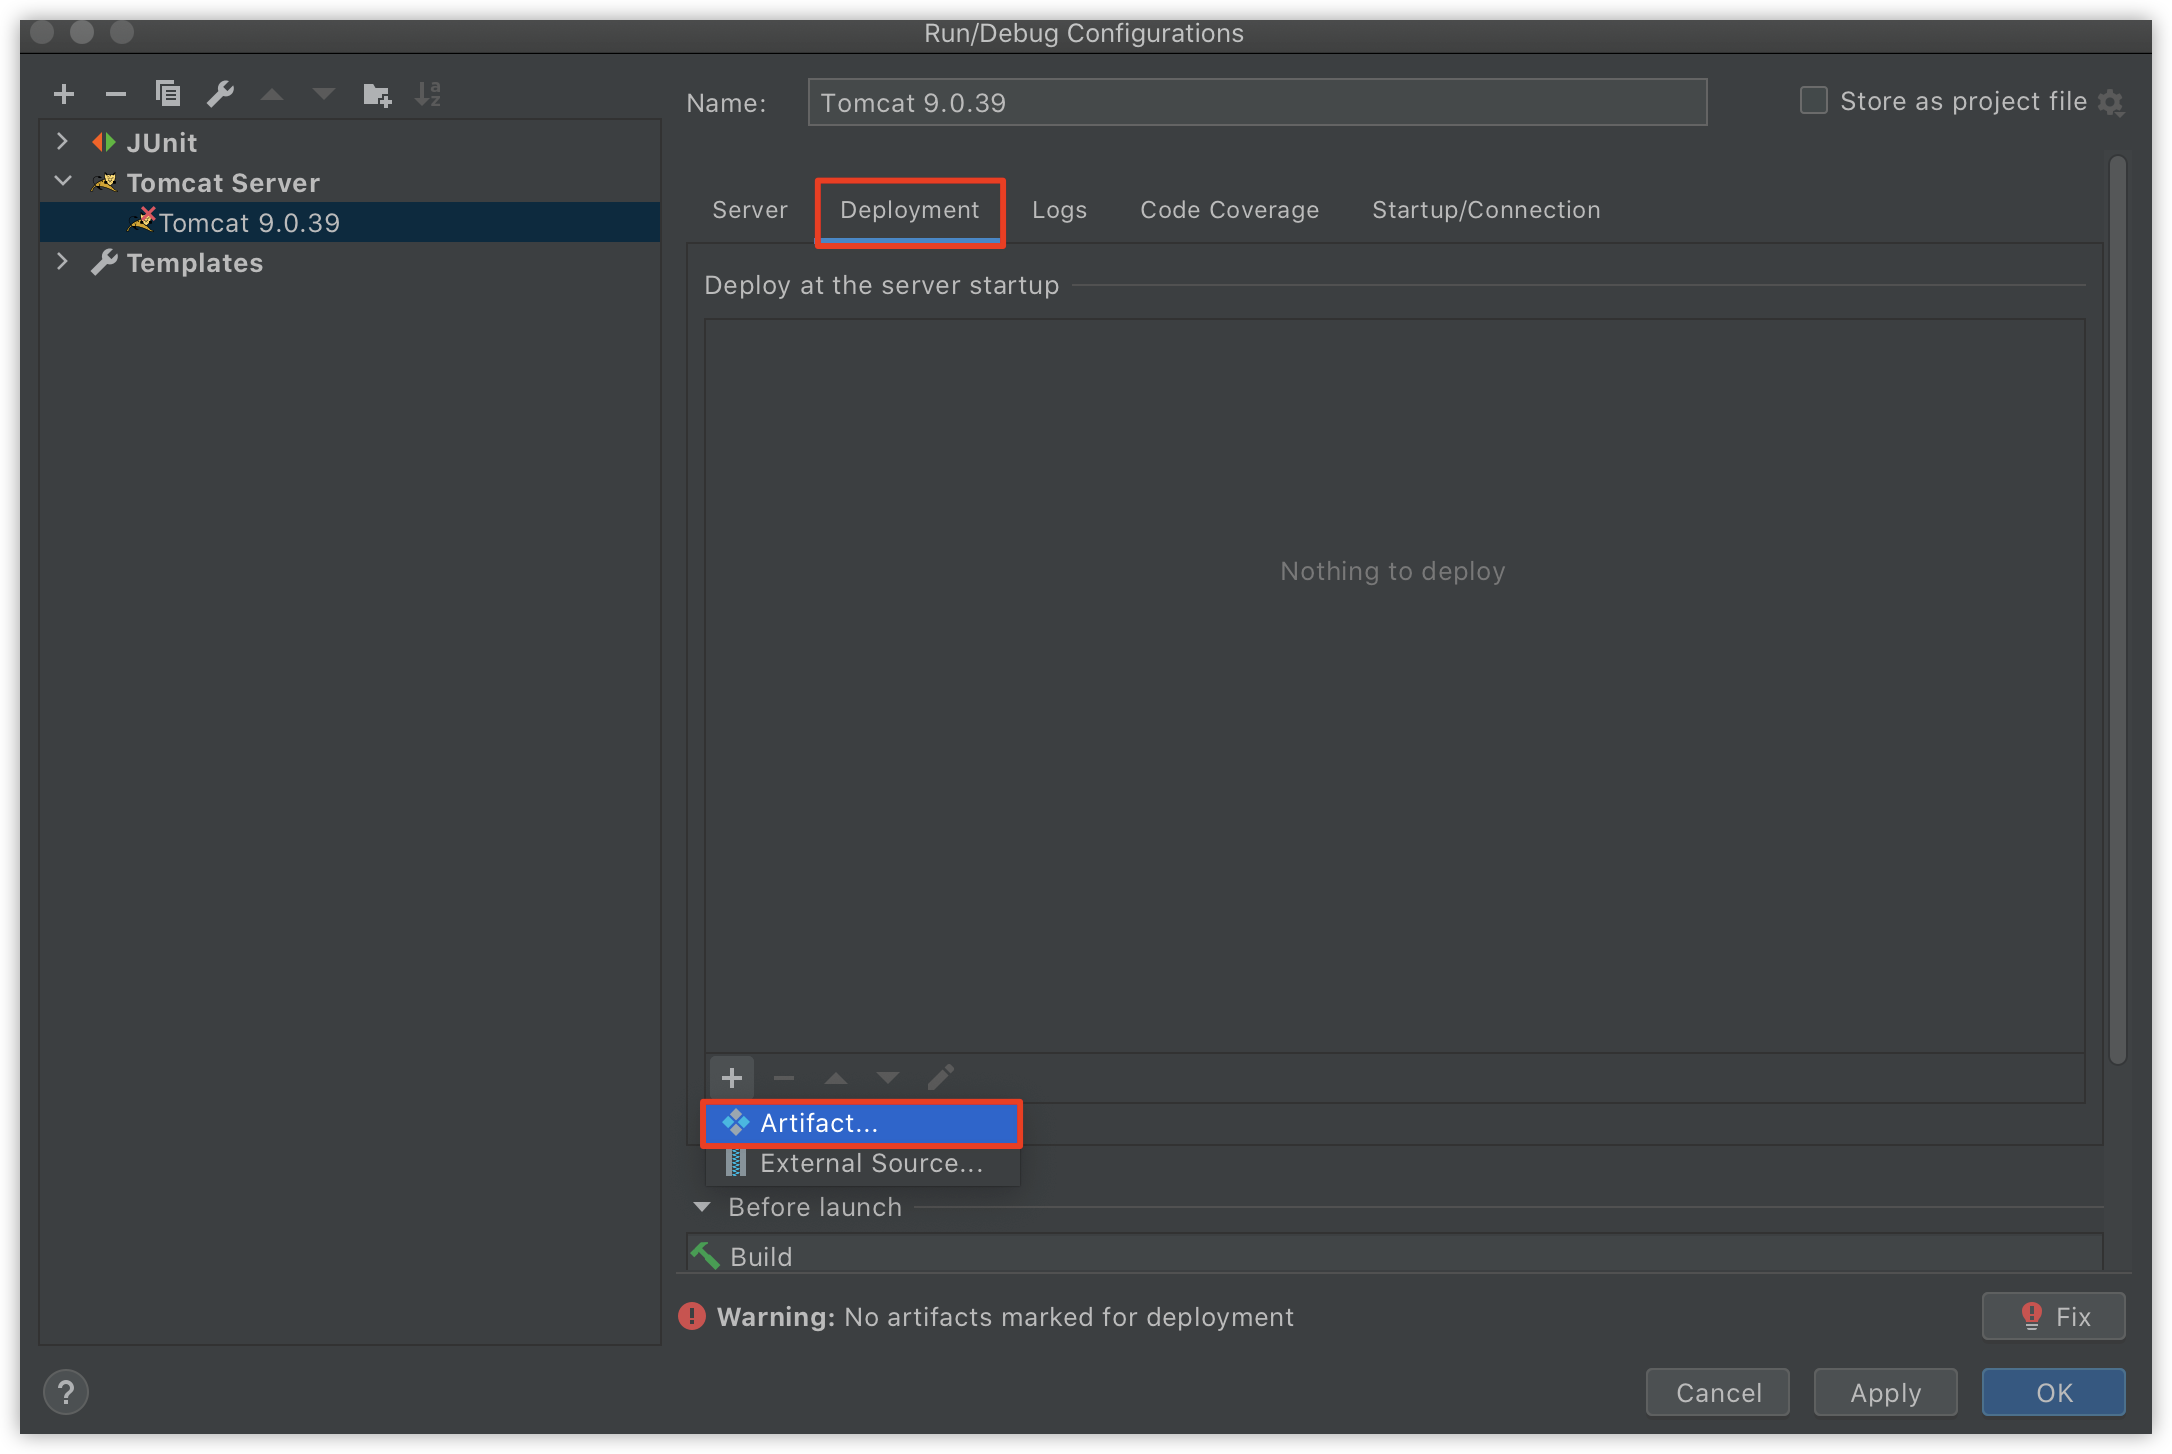The width and height of the screenshot is (2172, 1454).
Task: Collapse the Tomcat Server tree node
Action: (62, 180)
